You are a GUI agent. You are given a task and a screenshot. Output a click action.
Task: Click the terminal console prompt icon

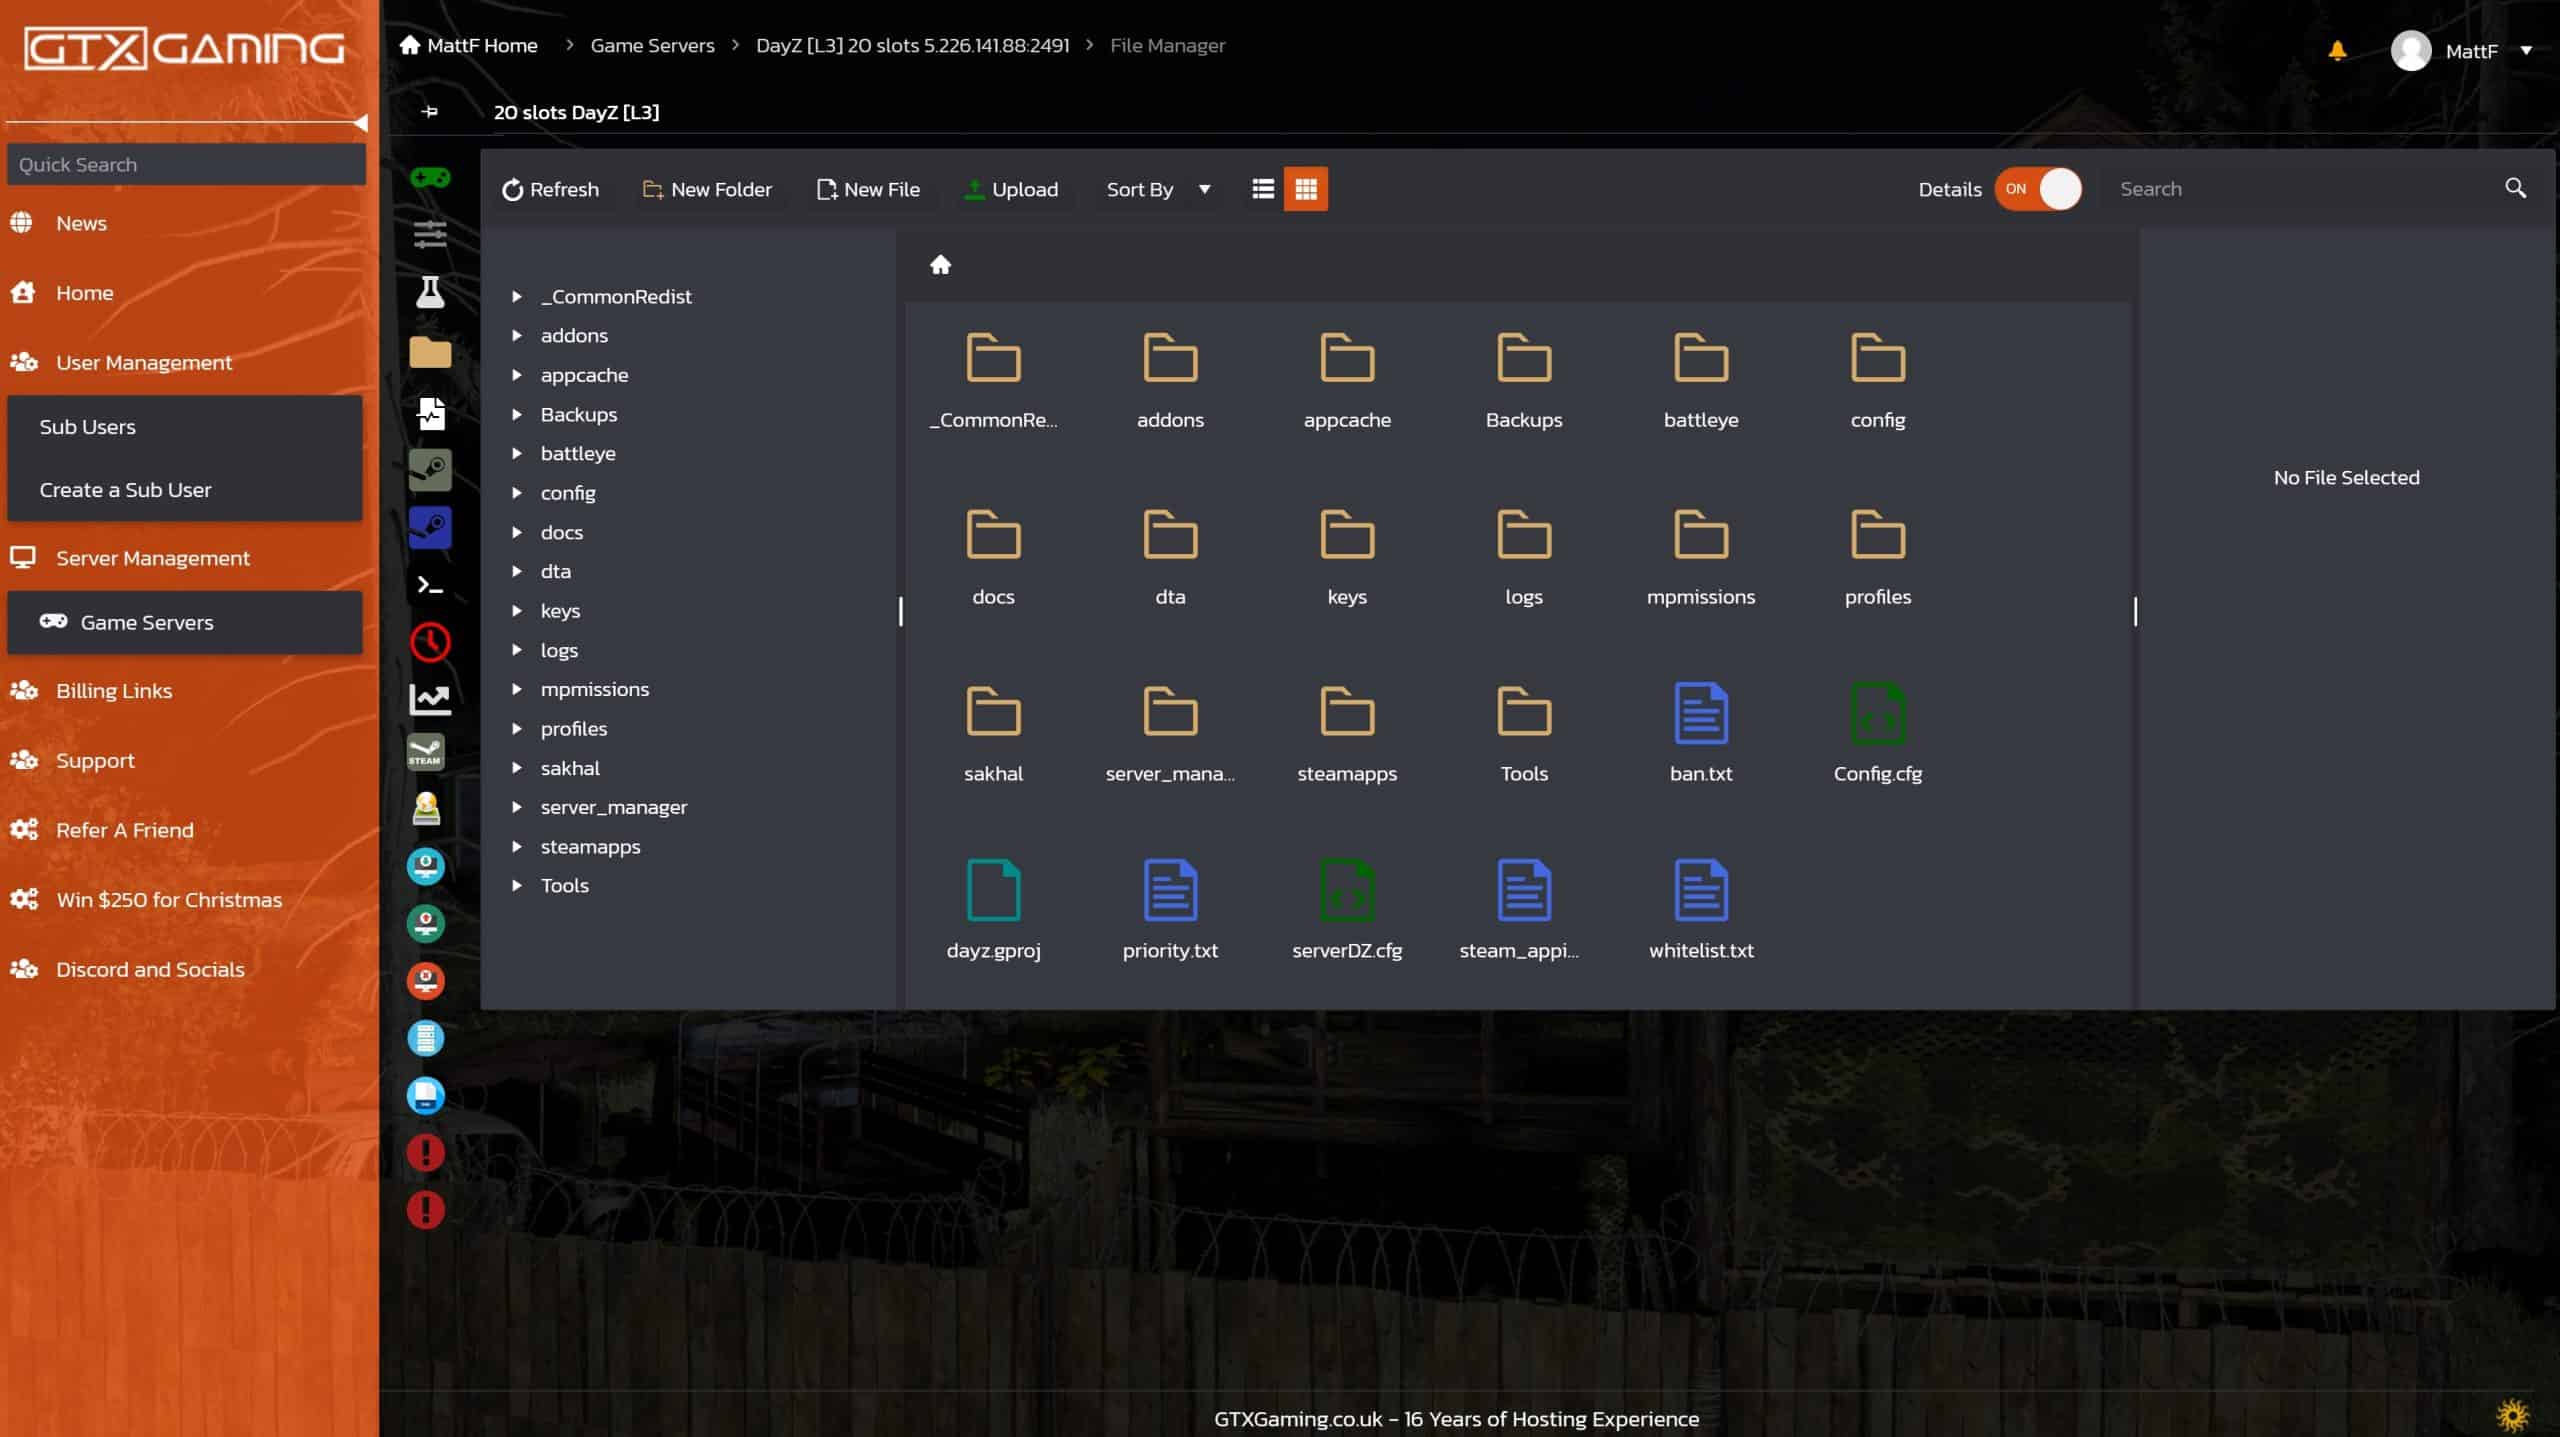click(x=430, y=585)
